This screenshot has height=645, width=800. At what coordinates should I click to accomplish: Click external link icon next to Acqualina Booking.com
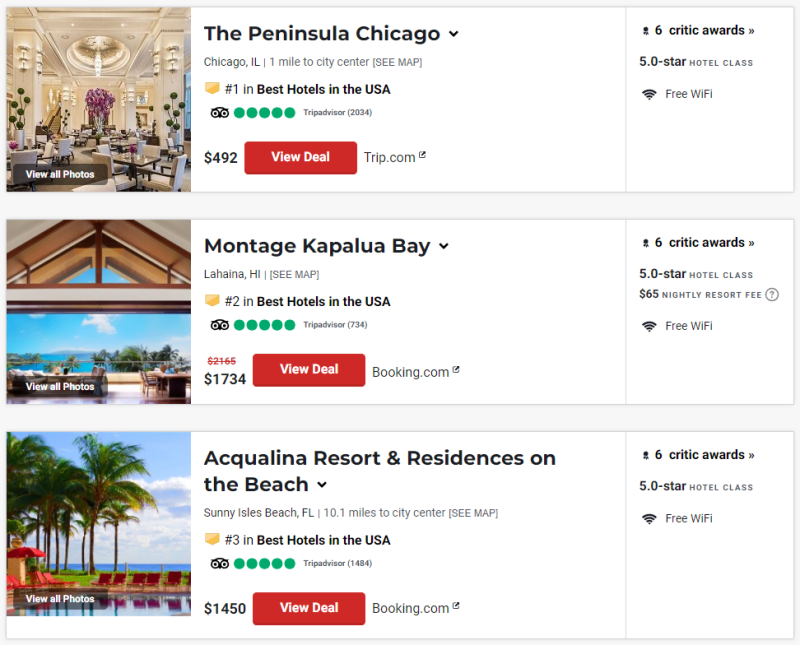tap(456, 606)
